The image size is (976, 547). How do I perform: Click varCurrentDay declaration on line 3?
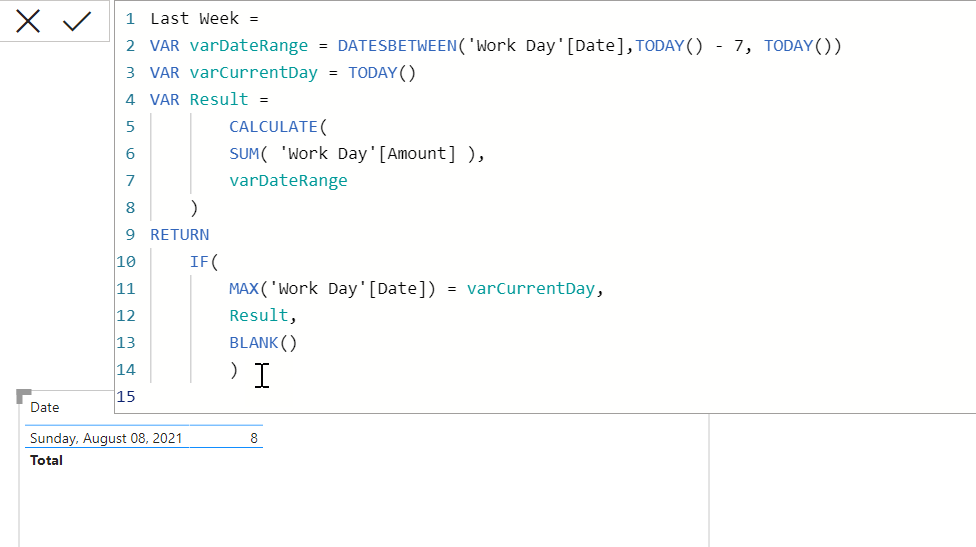253,73
